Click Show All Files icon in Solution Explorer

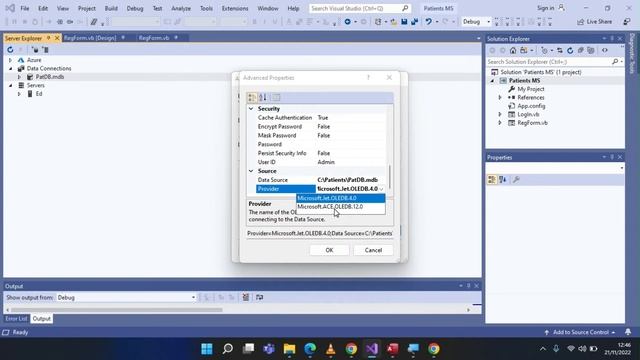point(591,50)
